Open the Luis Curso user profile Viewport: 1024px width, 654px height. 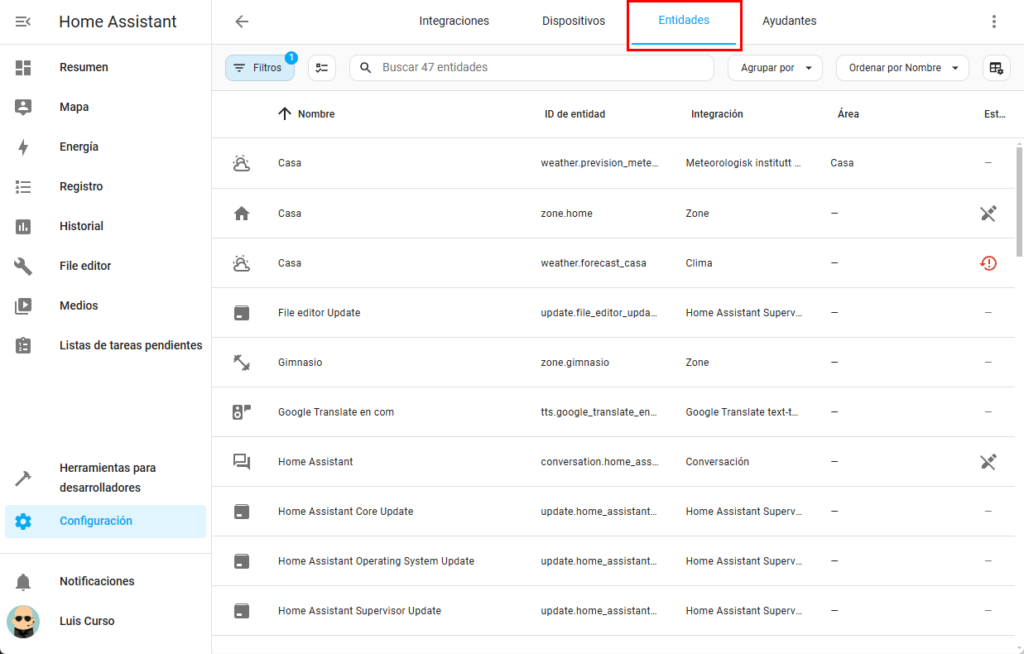86,621
